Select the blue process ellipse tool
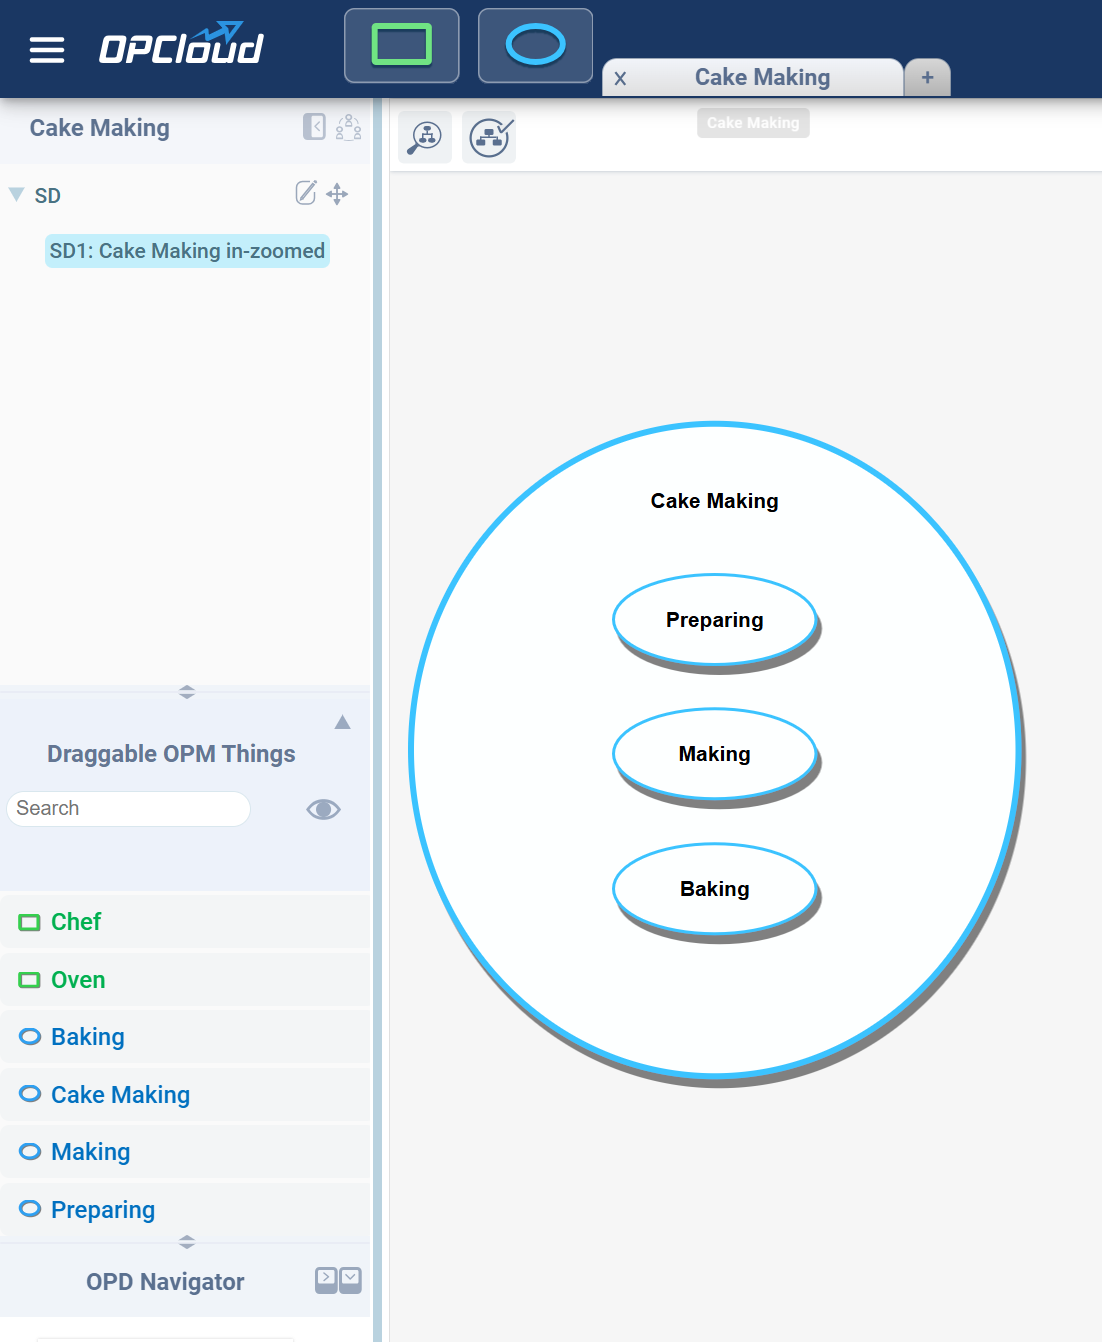Image resolution: width=1102 pixels, height=1342 pixels. pos(536,46)
